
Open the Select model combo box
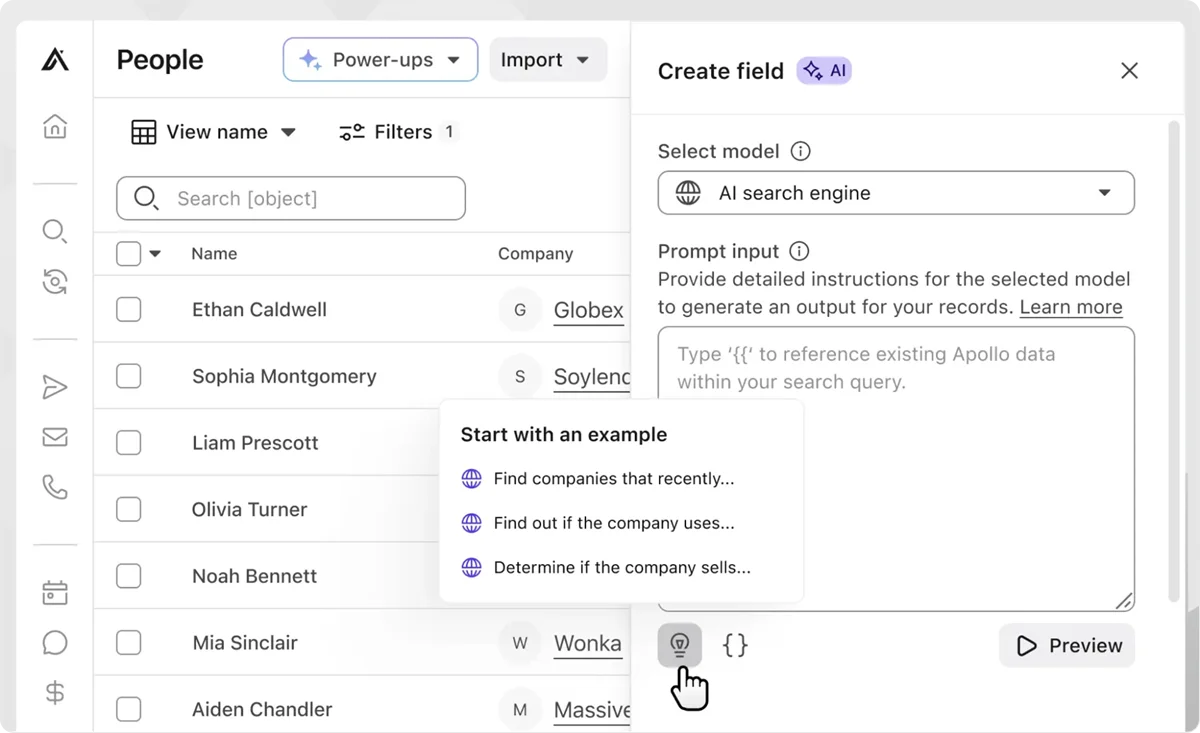(x=895, y=193)
